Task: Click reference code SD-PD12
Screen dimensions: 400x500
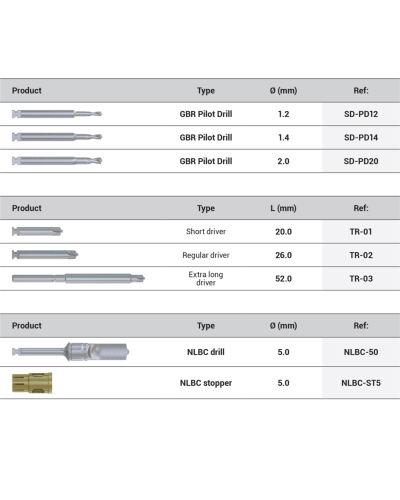Action: point(361,114)
